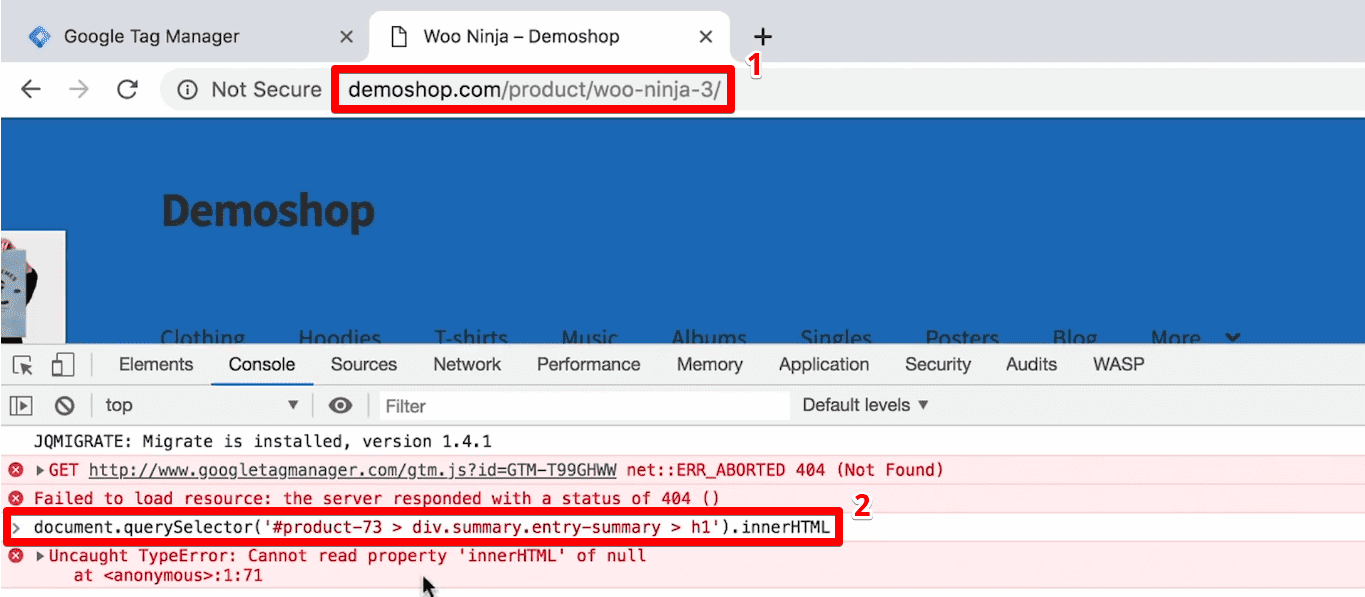Viewport: 1365px width, 597px height.
Task: Toggle the device toolbar mode
Action: (63, 365)
